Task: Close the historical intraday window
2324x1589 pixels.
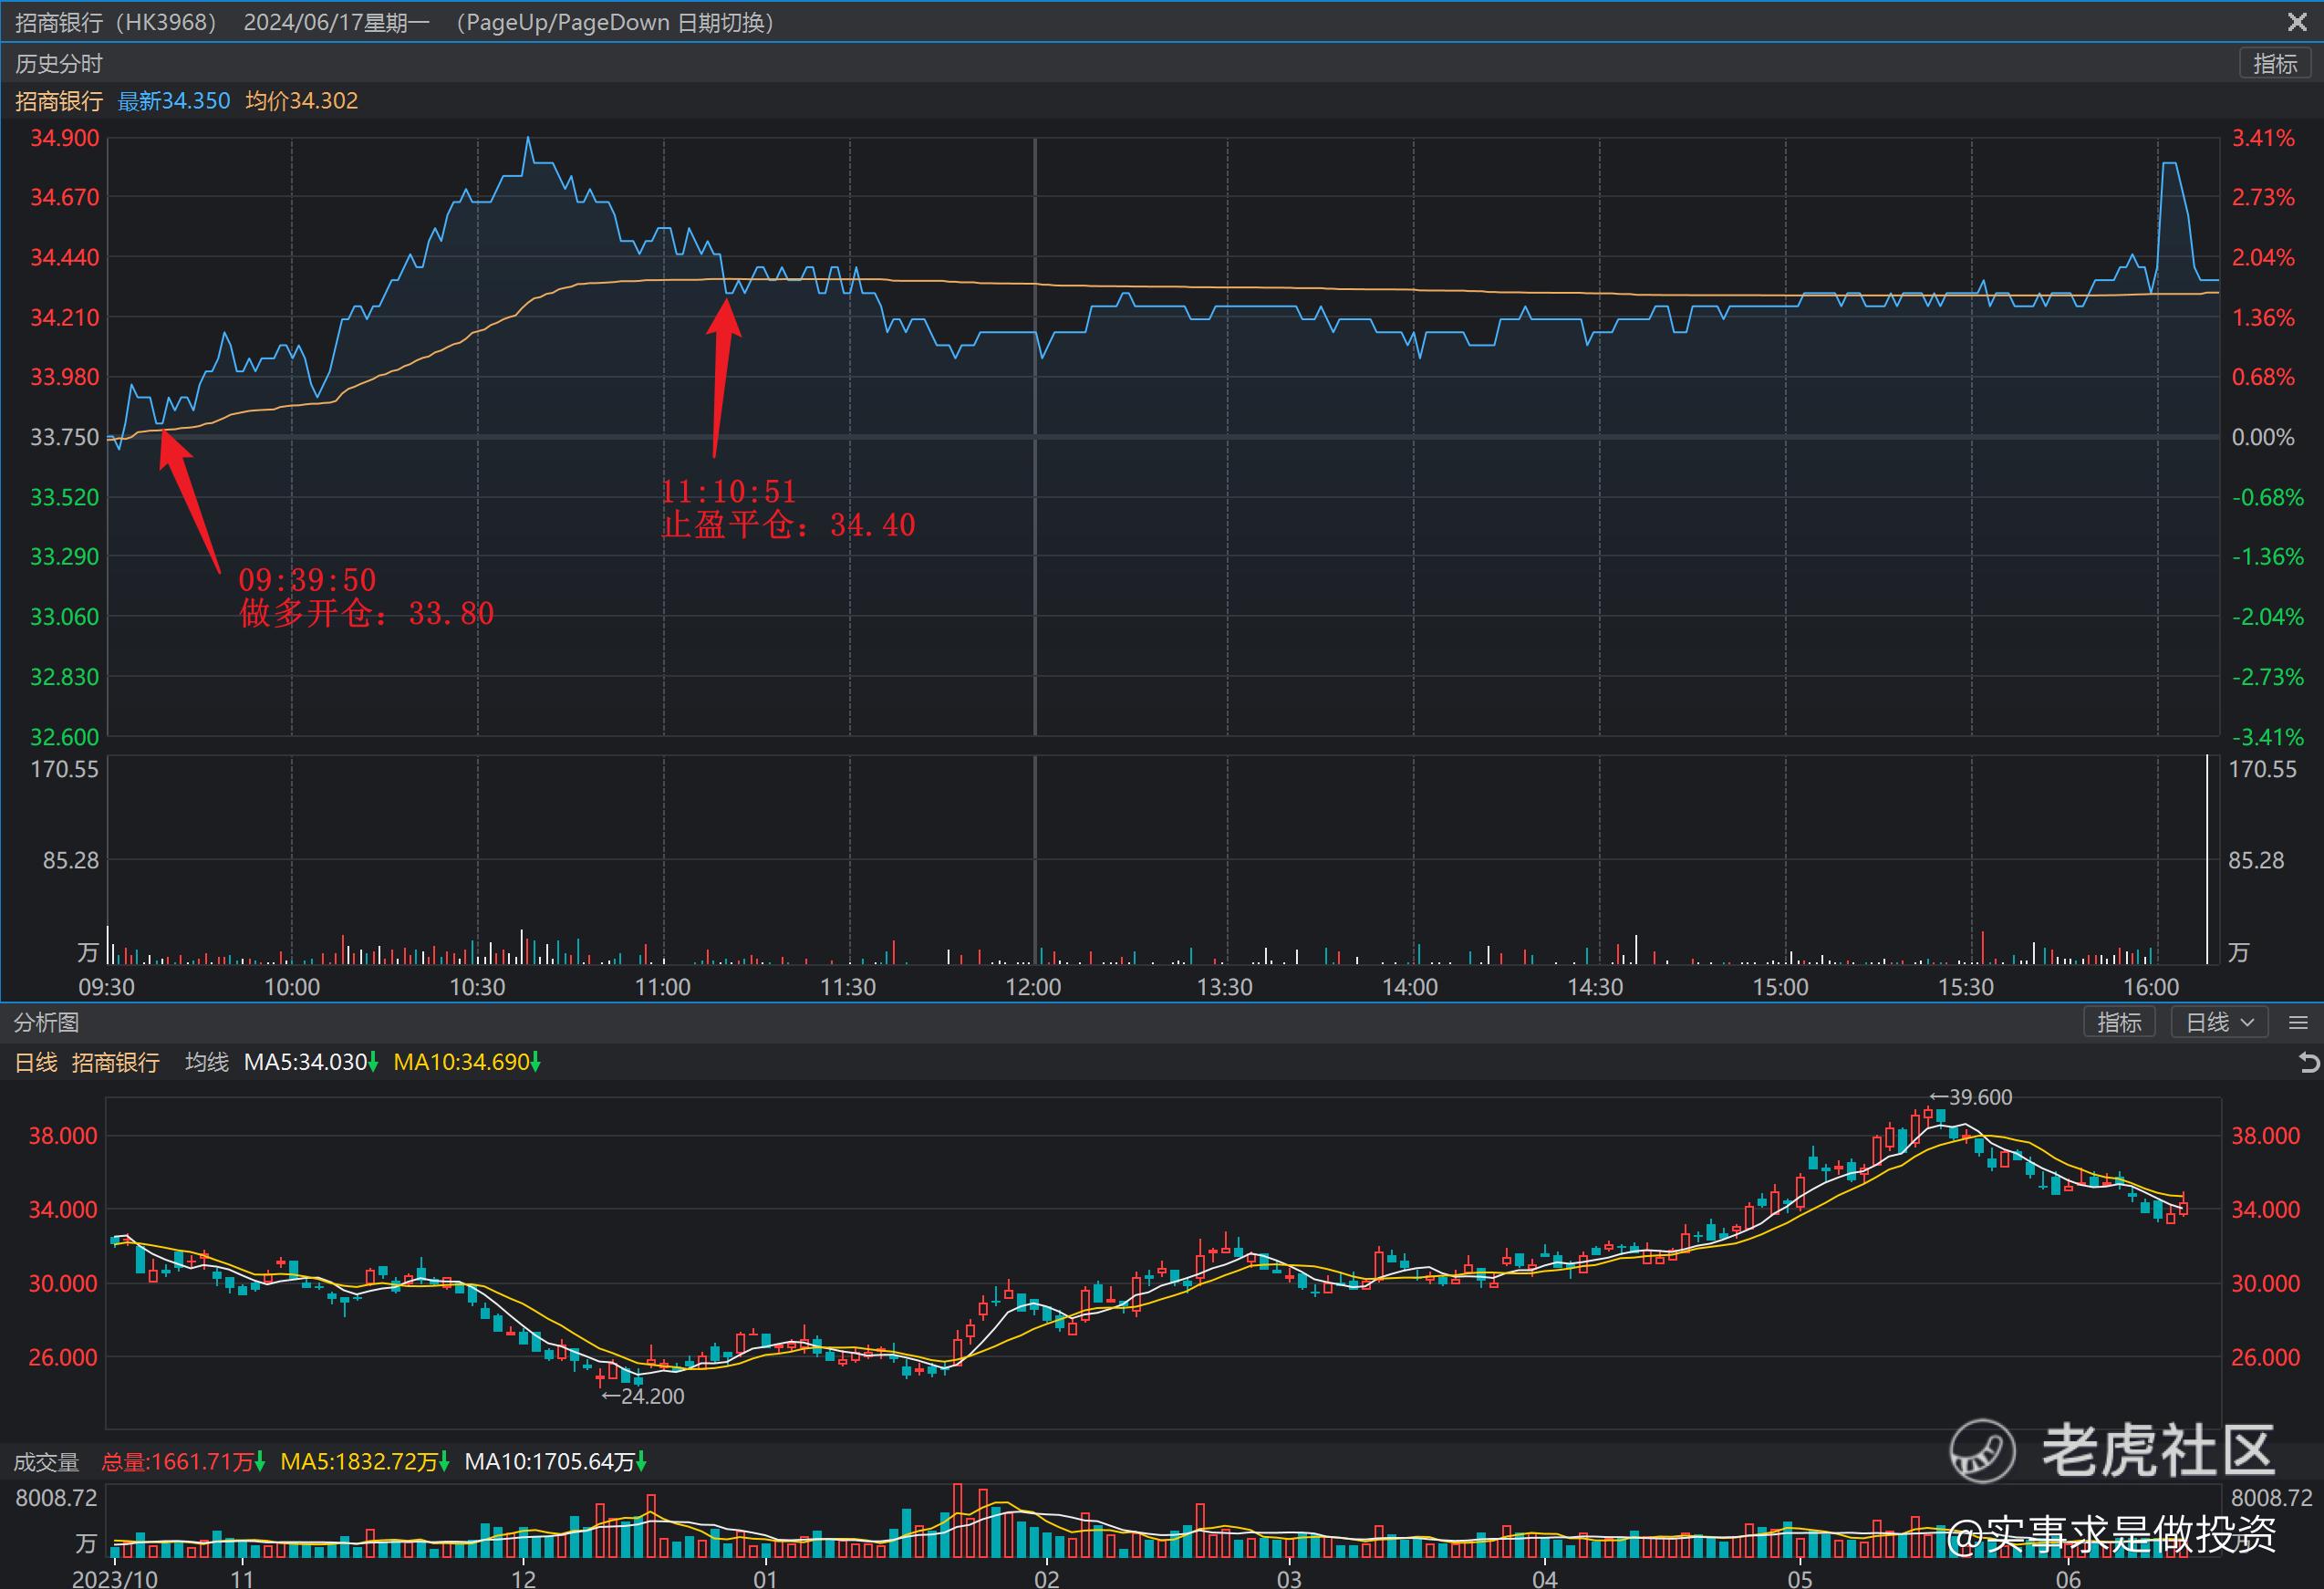Action: click(x=2297, y=21)
